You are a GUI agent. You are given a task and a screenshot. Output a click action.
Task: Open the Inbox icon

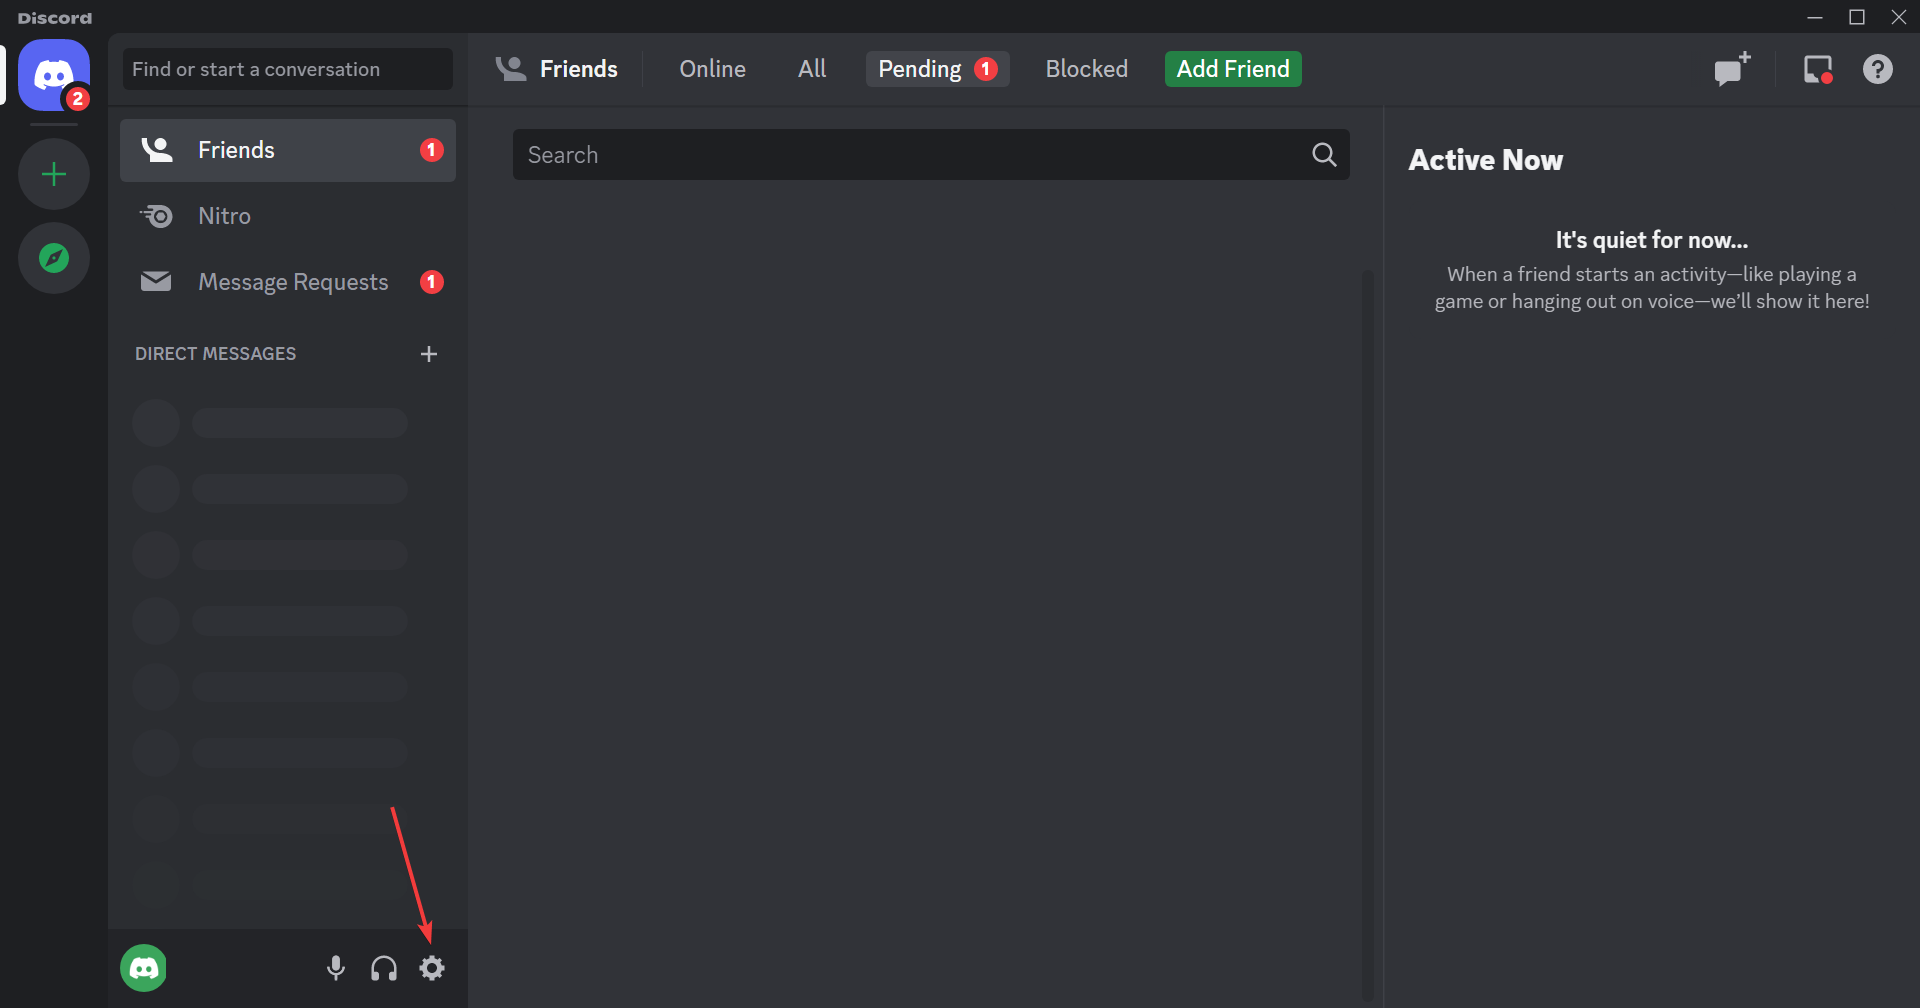(x=1817, y=69)
